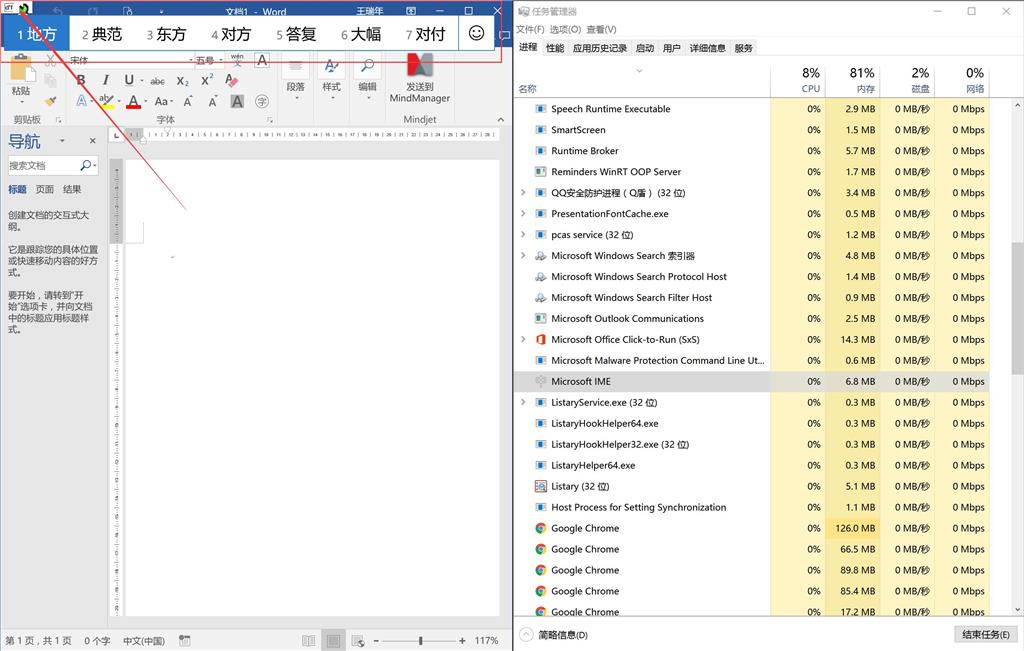Select IME candidate 5 答复
This screenshot has width=1024, height=651.
pyautogui.click(x=296, y=34)
